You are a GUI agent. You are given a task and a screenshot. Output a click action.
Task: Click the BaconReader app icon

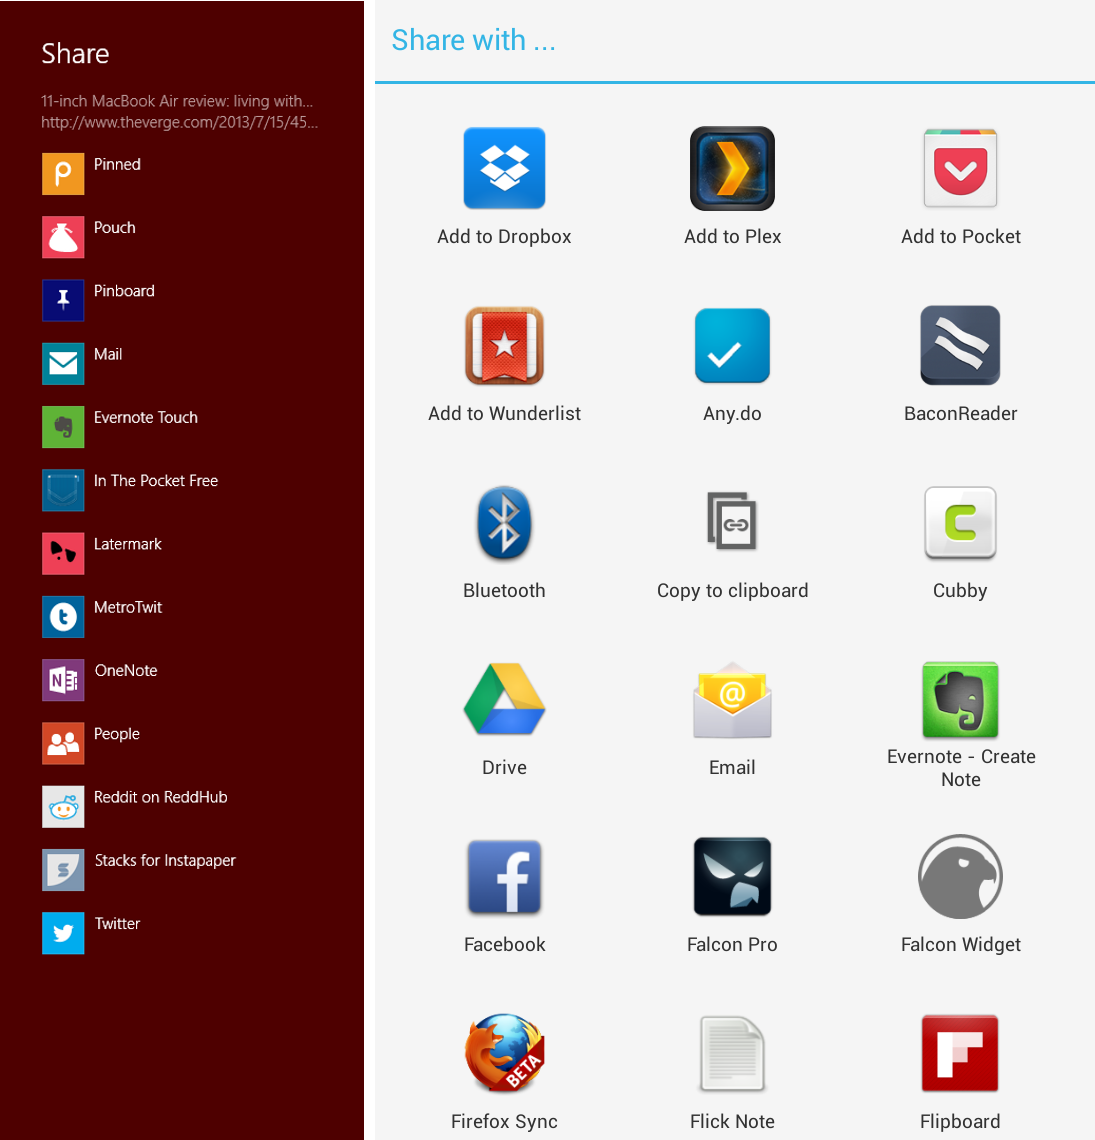(960, 346)
